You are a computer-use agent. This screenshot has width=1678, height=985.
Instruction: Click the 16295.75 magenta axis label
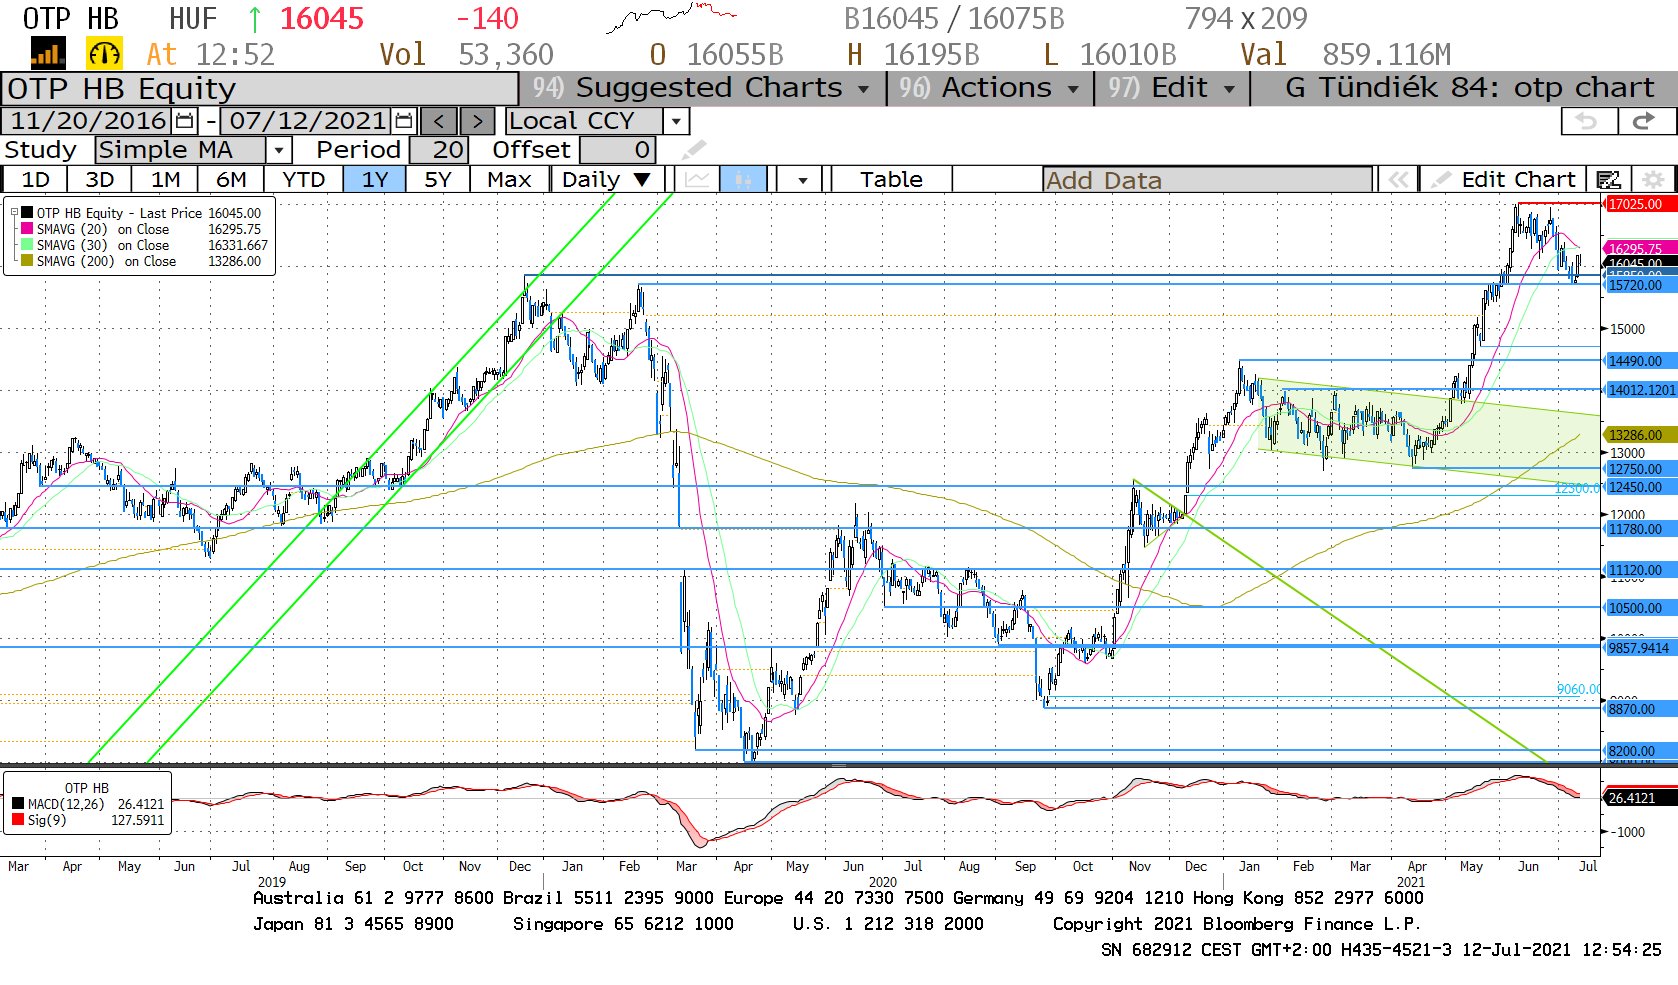pyautogui.click(x=1640, y=248)
